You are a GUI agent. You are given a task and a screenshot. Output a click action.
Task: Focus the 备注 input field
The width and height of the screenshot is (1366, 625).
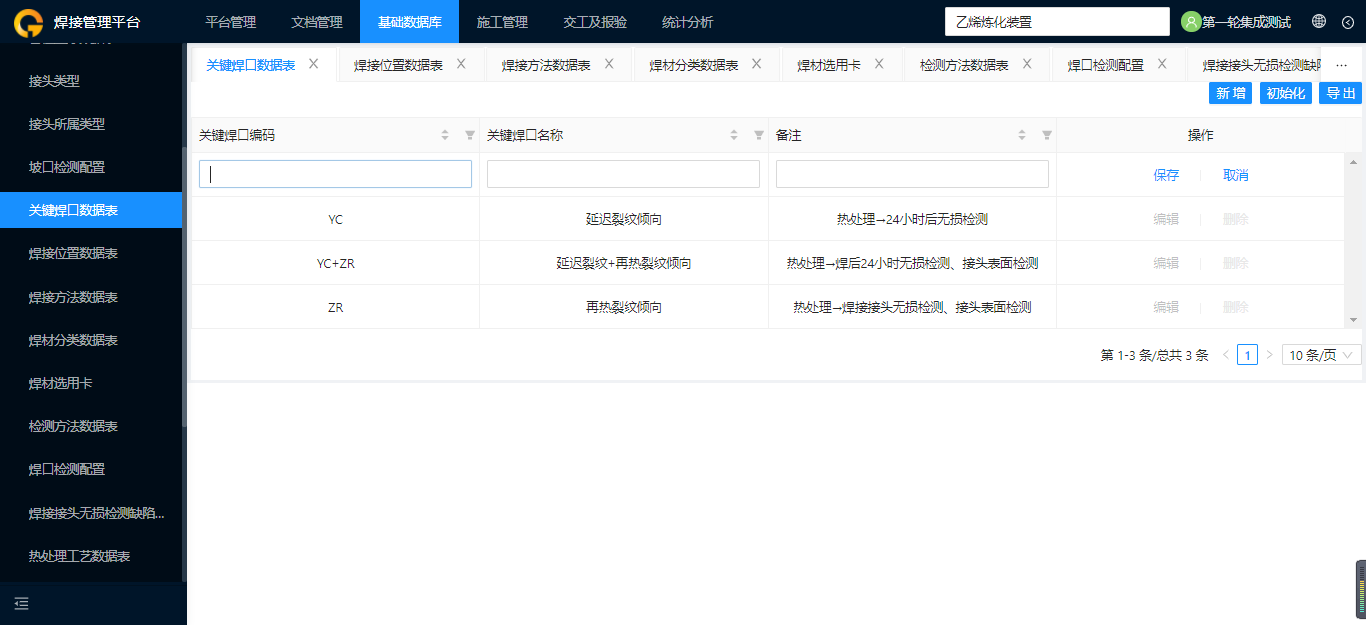pos(912,174)
